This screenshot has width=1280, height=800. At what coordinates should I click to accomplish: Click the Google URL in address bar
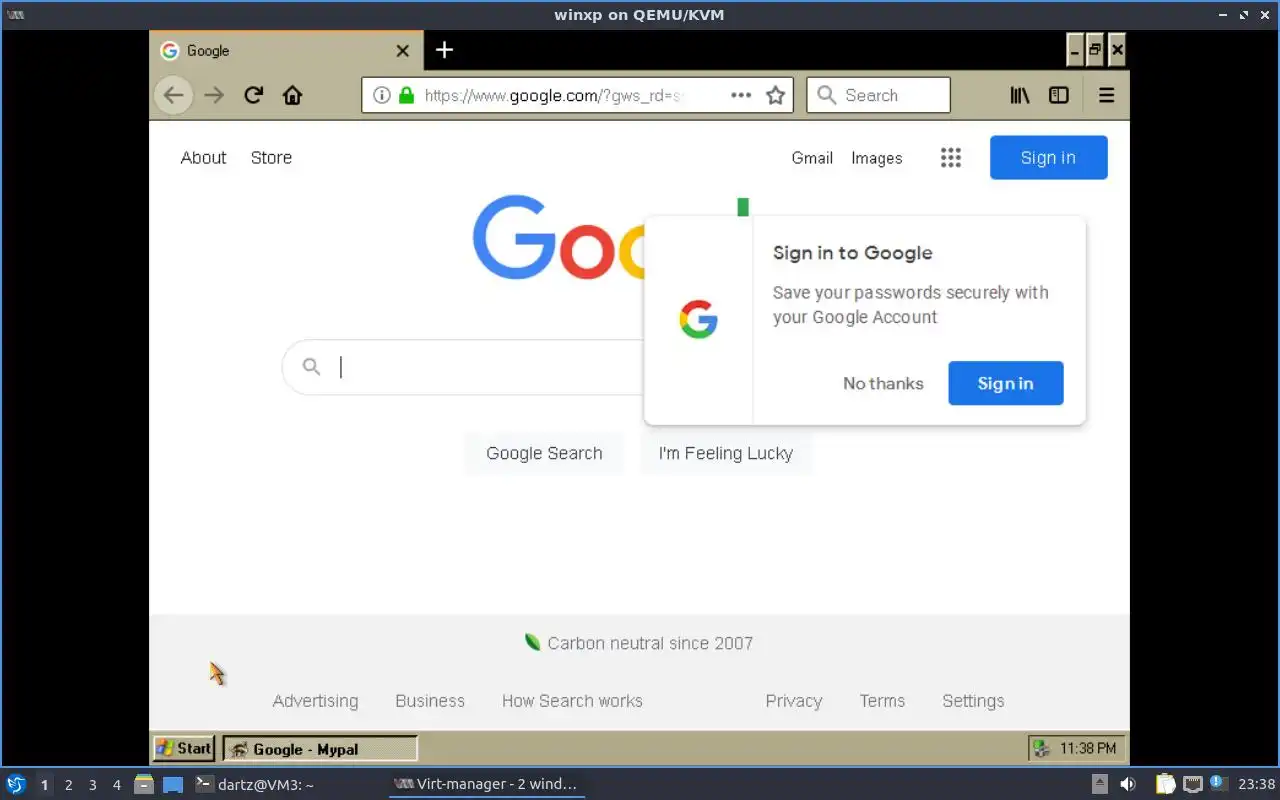[554, 95]
